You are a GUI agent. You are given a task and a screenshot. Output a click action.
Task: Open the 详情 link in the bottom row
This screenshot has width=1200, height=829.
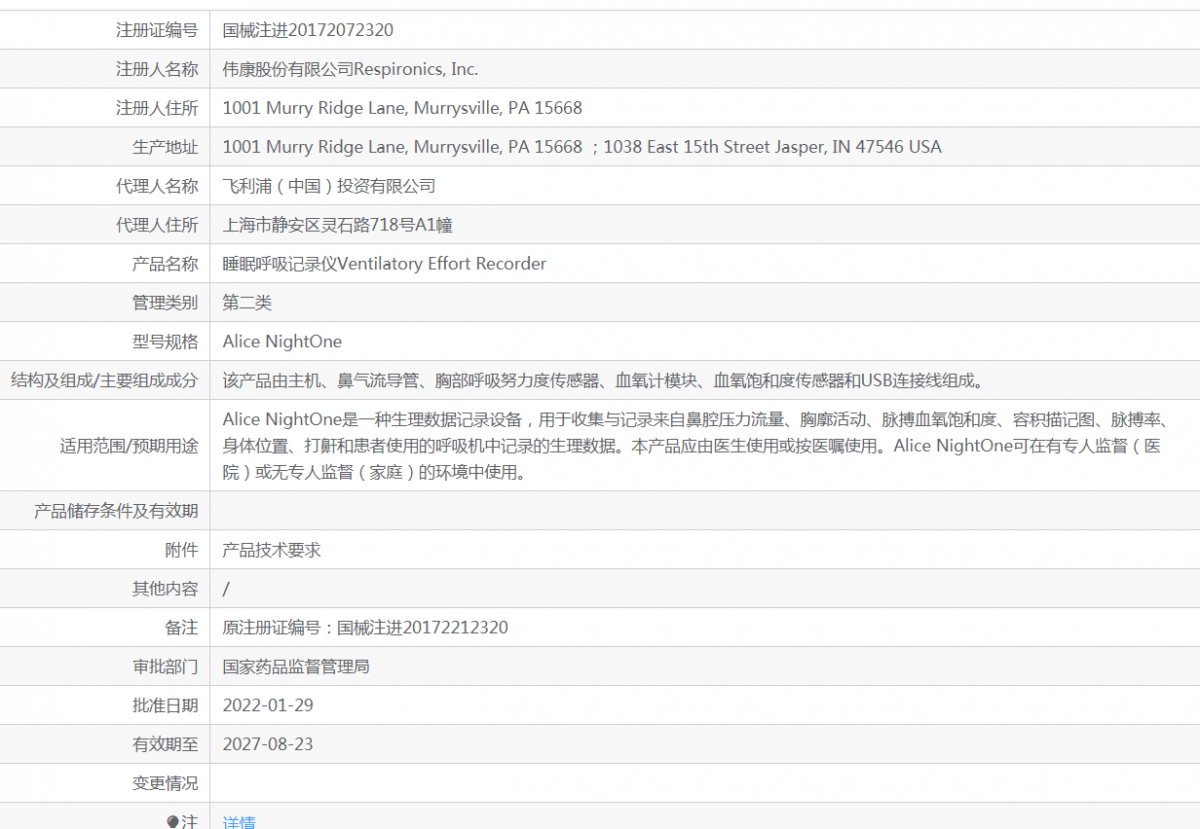coord(239,822)
